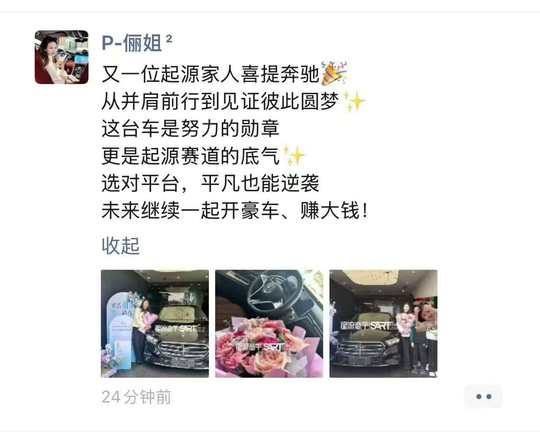Collapse the post text using 收起
The width and height of the screenshot is (540, 438).
point(121,246)
